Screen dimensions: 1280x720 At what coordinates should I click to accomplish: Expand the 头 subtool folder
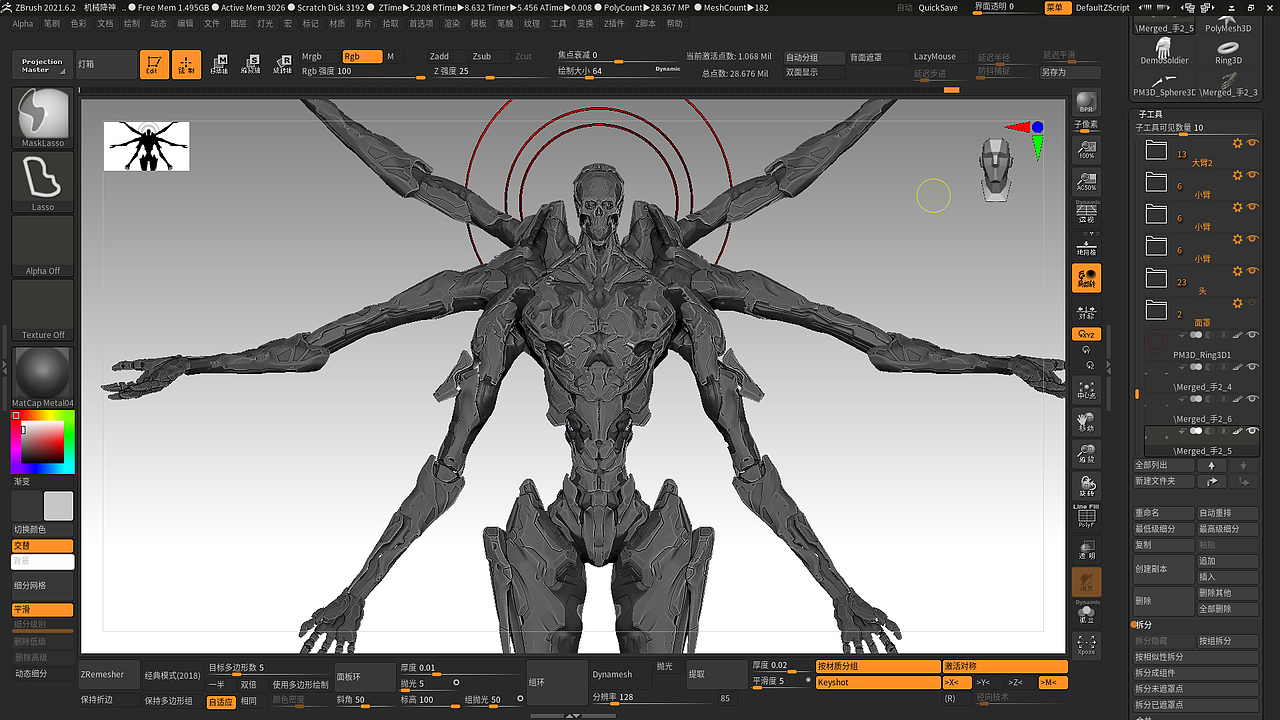(1157, 278)
